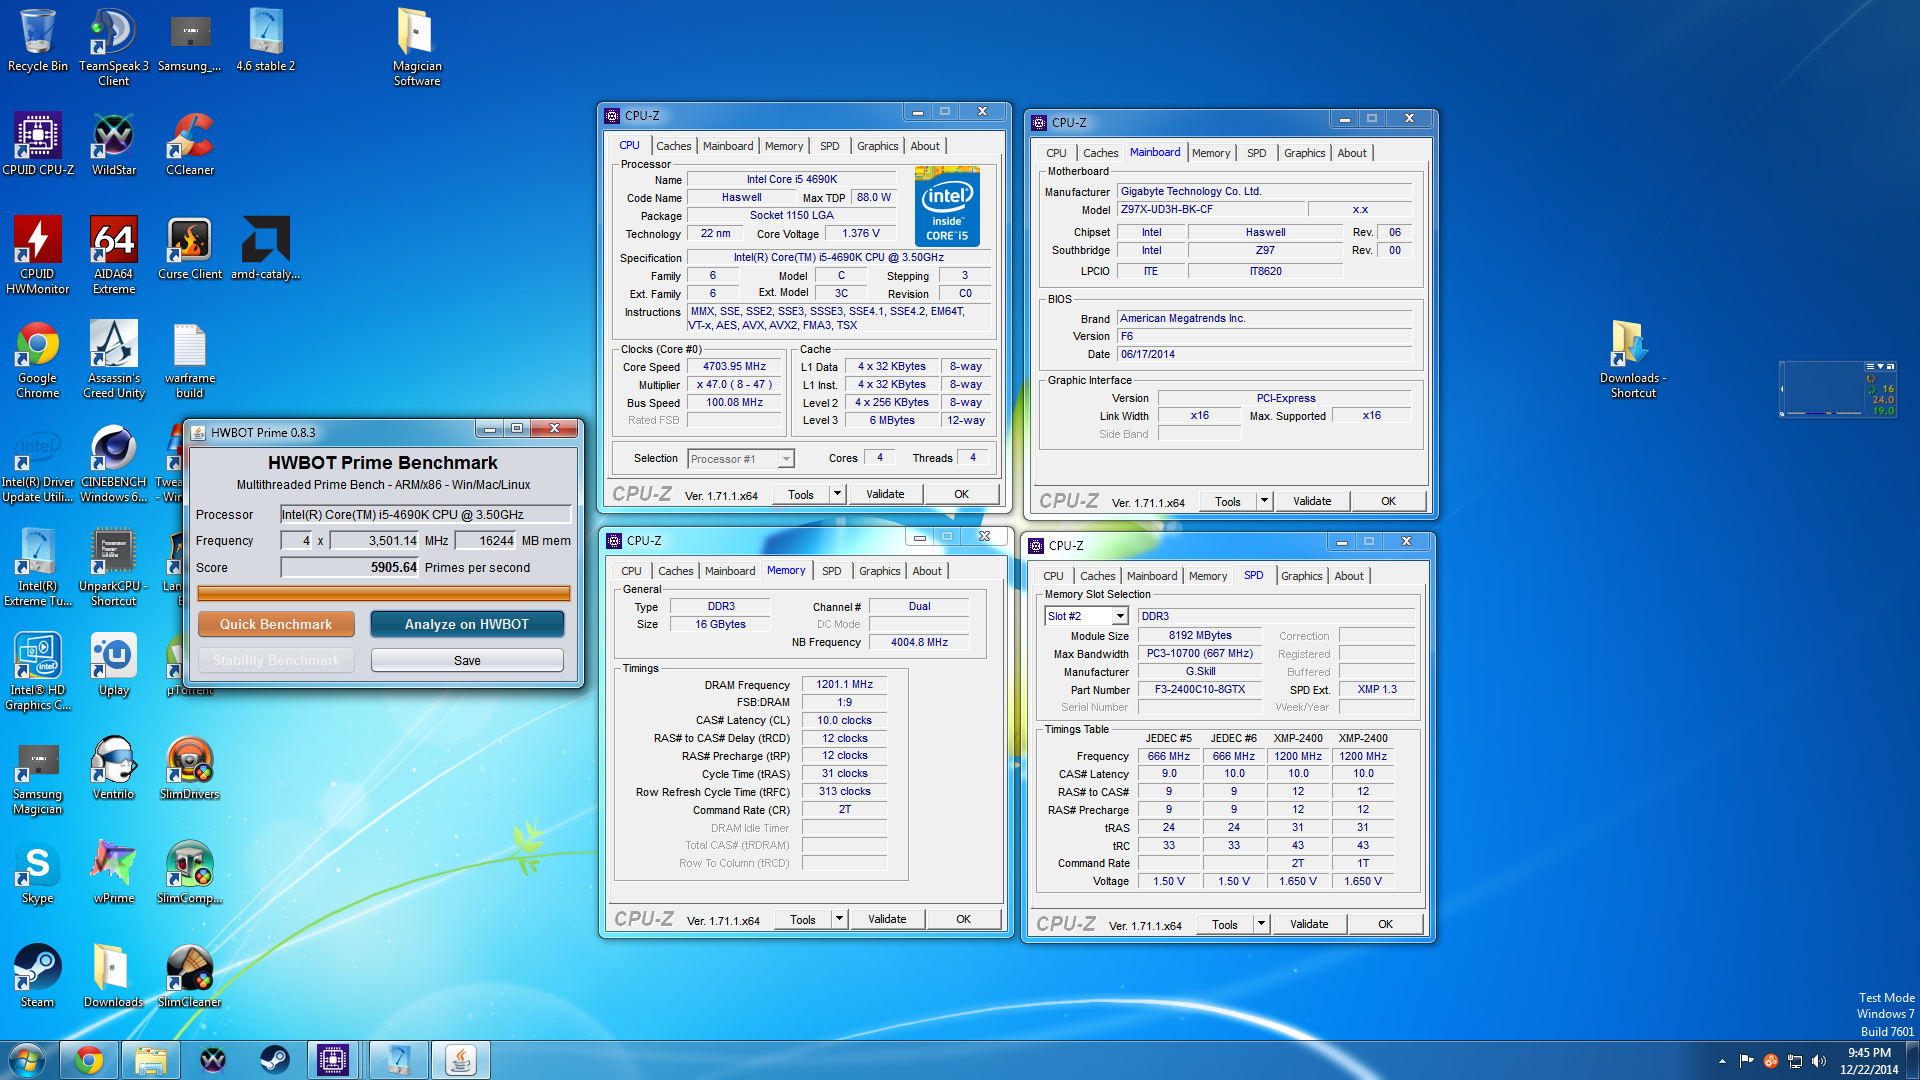Screen dimensions: 1920x1080
Task: Launch Google Chrome desktop shortcut
Action: pos(38,360)
